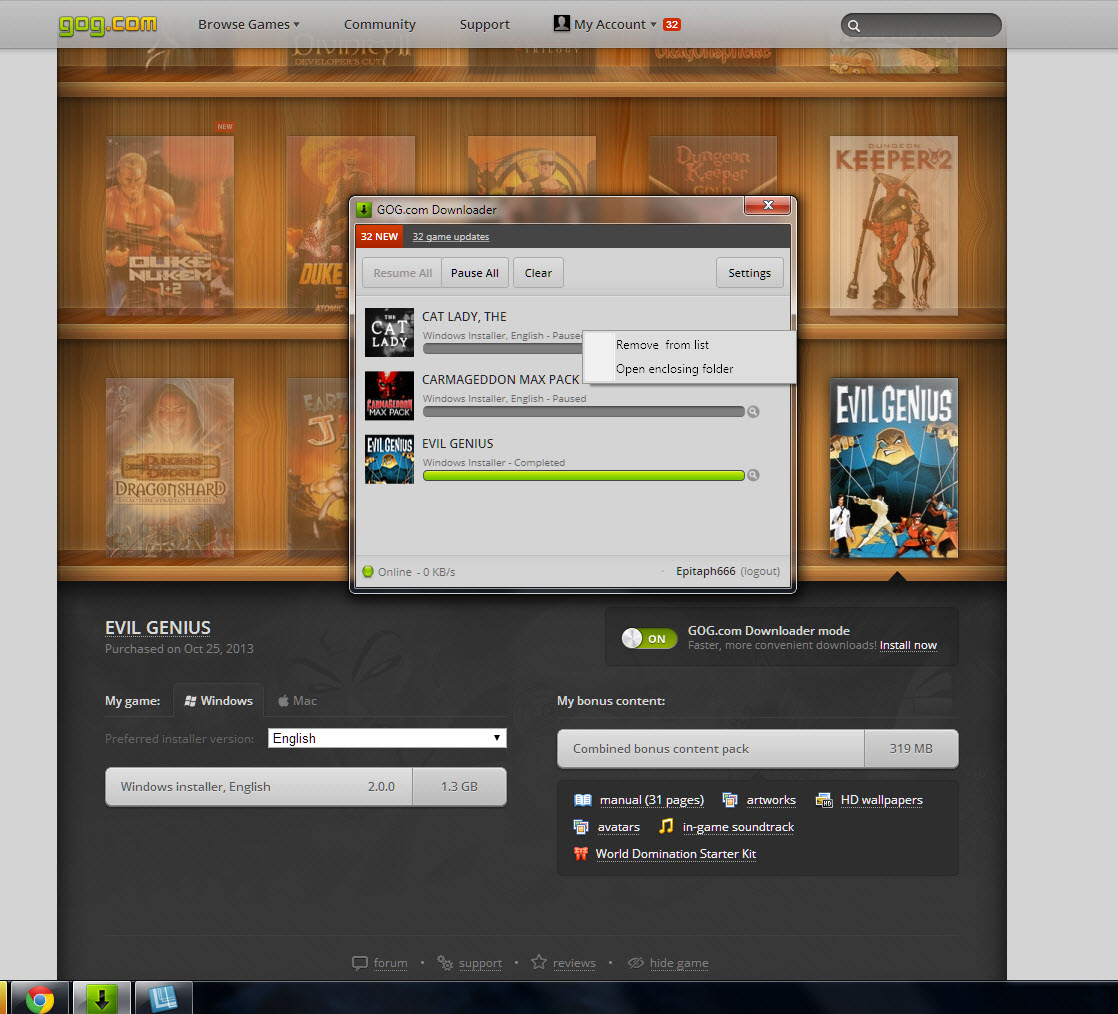Click the Cat Lady cover thumbnail
The image size is (1118, 1014).
click(389, 332)
